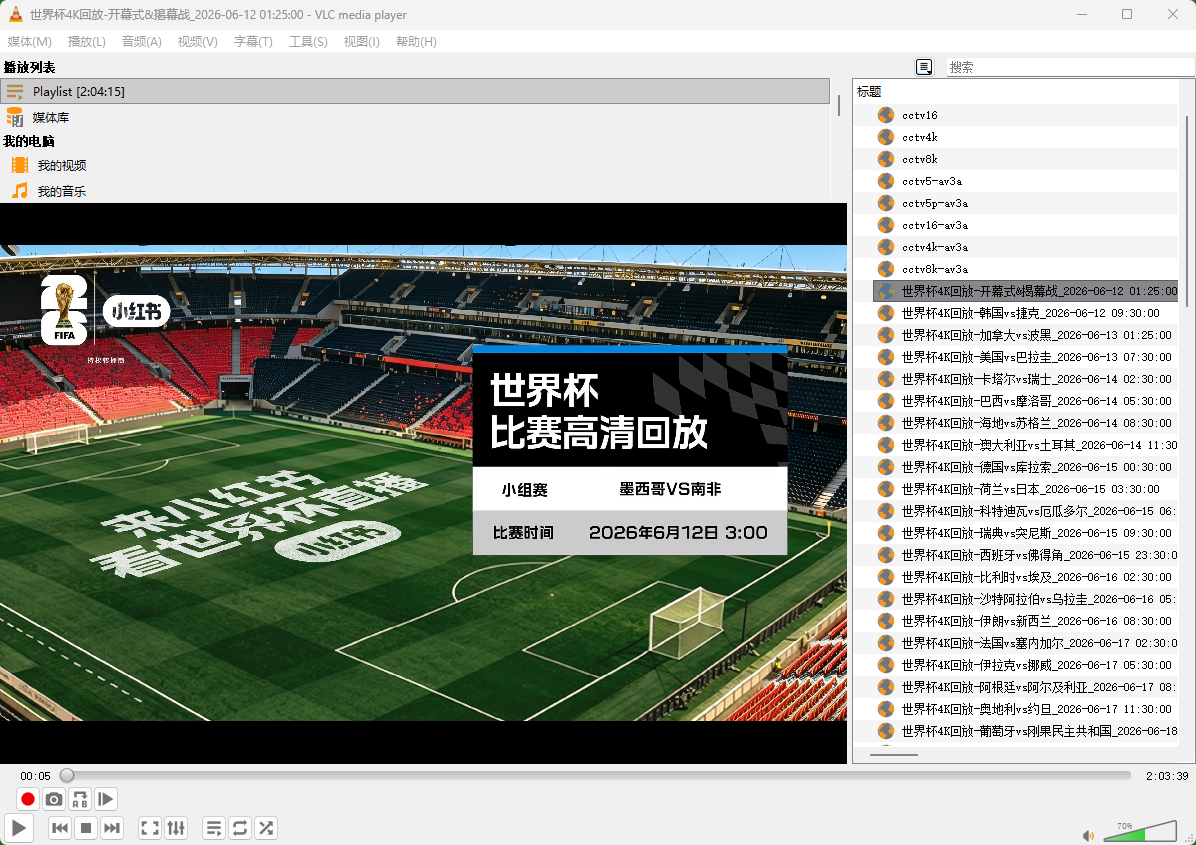Open the 字幕(T) subtitle menu

coord(253,41)
